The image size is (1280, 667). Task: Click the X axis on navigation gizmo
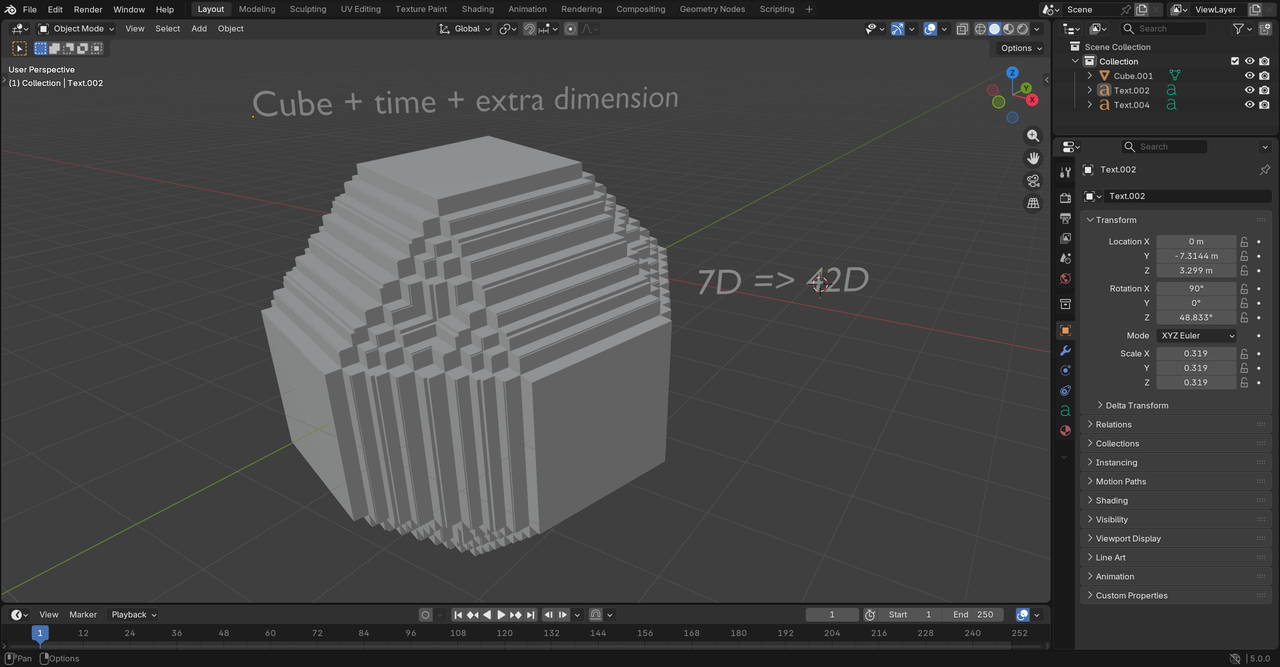click(x=1032, y=99)
